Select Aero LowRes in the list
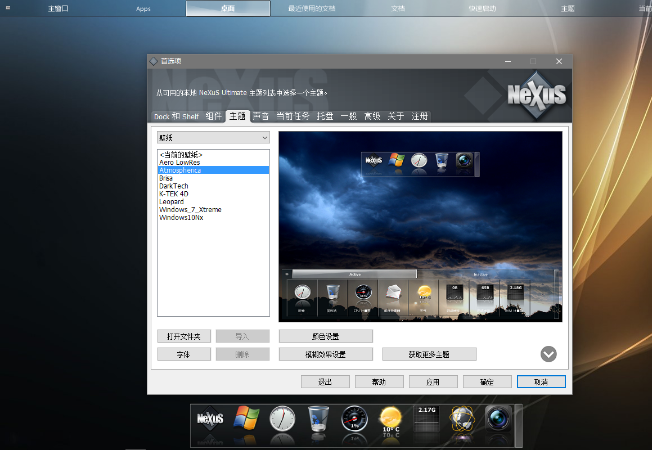The image size is (652, 450). (x=213, y=163)
